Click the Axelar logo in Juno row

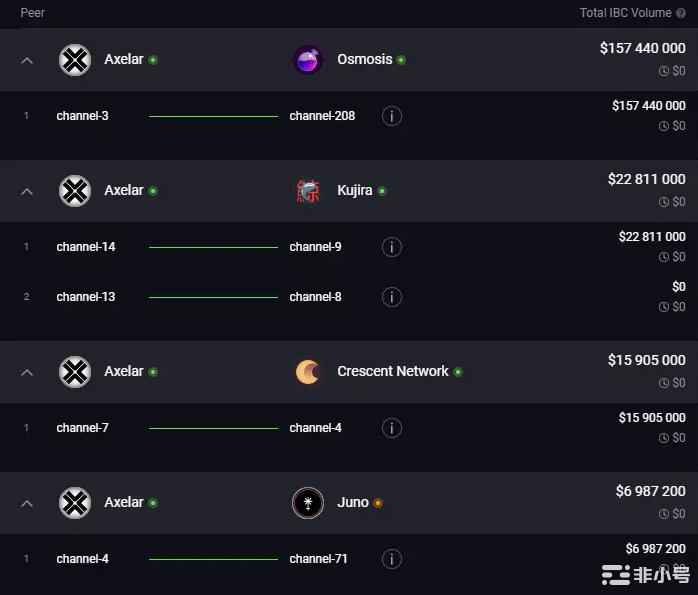(75, 503)
